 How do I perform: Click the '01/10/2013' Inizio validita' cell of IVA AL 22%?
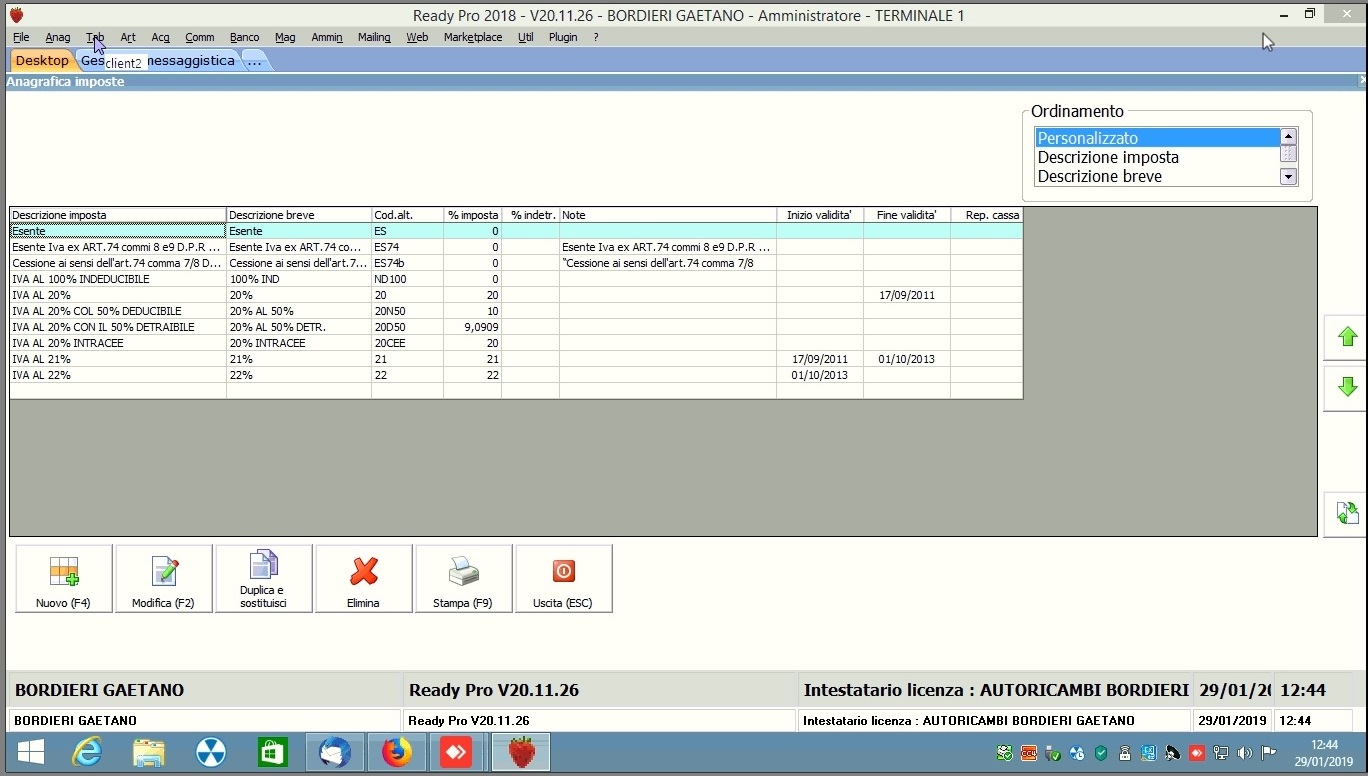(x=820, y=375)
